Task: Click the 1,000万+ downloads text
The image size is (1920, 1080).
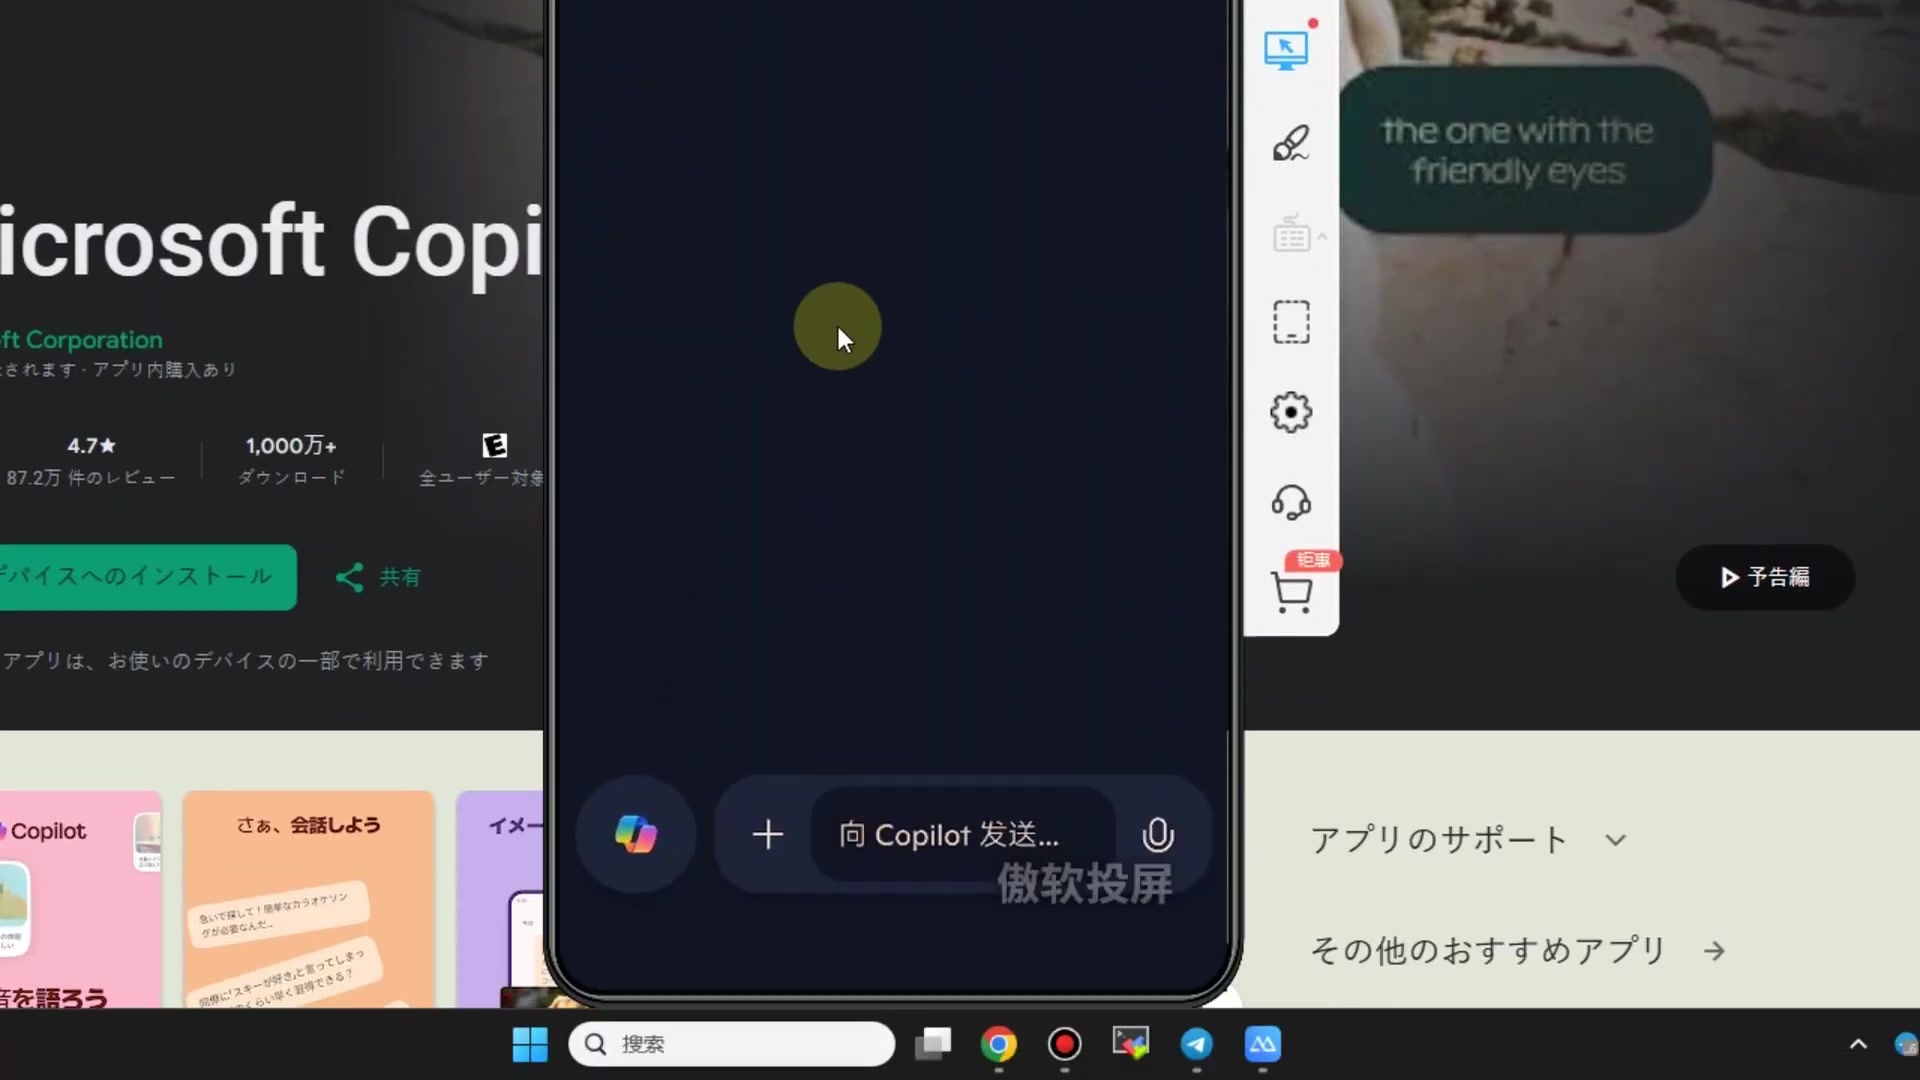Action: click(x=291, y=446)
